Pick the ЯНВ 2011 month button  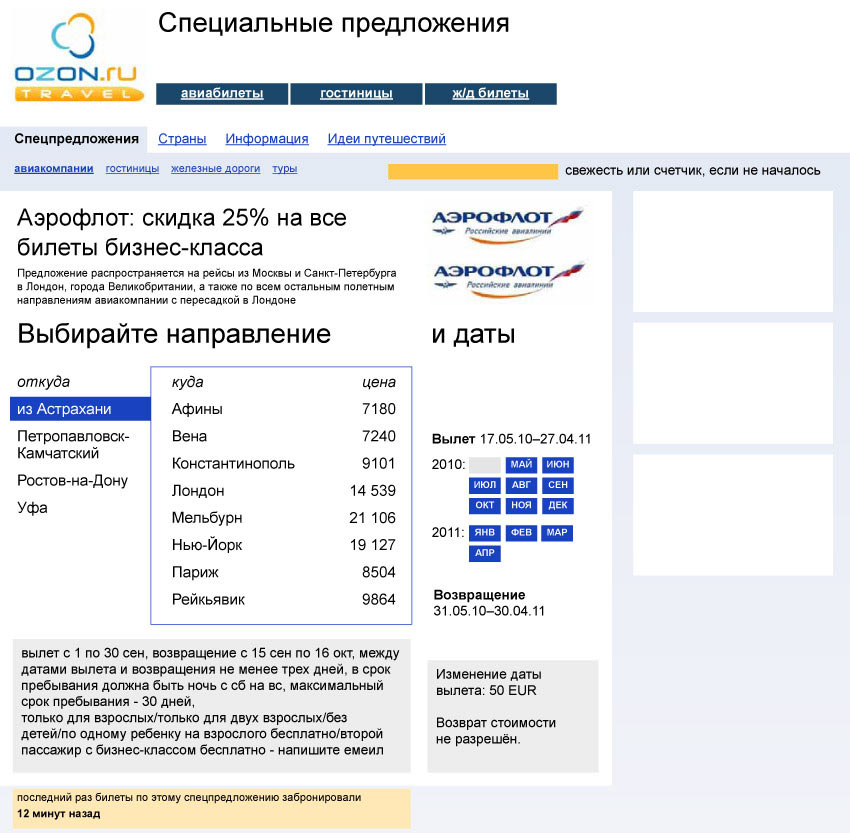click(485, 533)
